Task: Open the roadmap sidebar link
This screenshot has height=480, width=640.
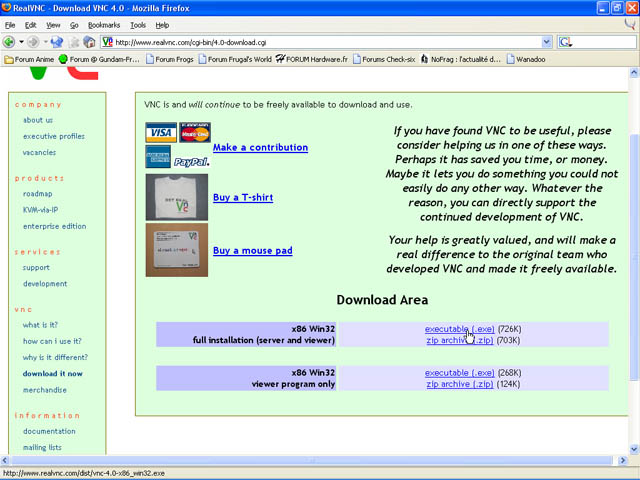Action: click(x=38, y=194)
